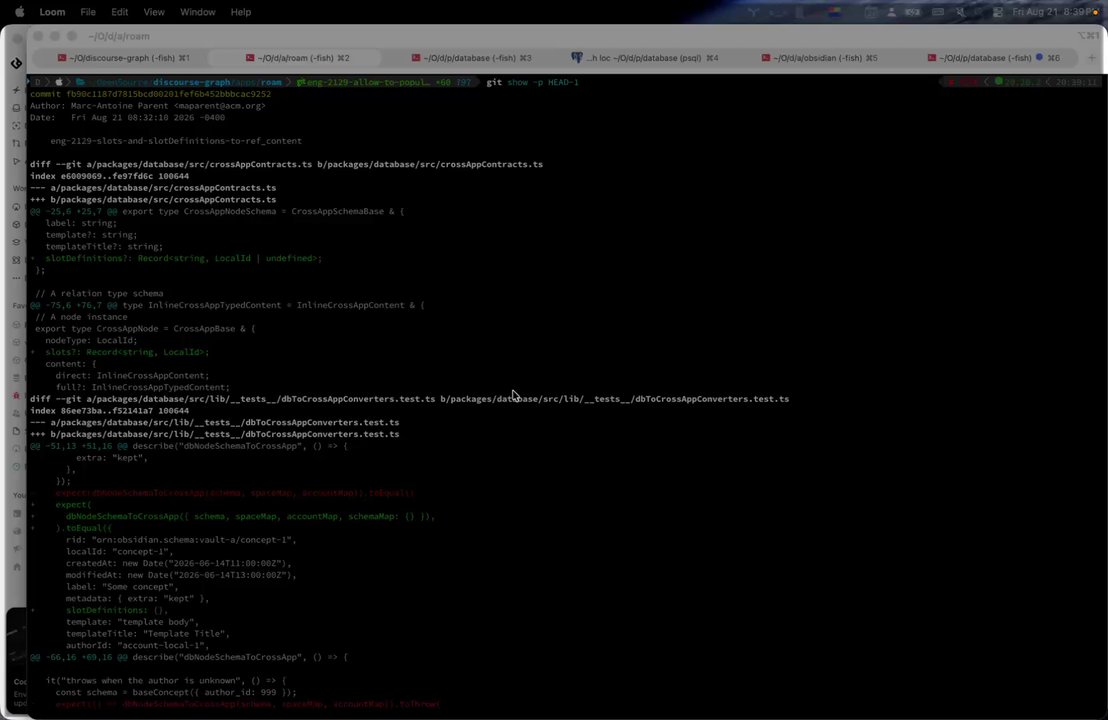This screenshot has height=720, width=1108.
Task: Select the ~/O/d/a/roam (-fish) tab
Action: pos(297,58)
